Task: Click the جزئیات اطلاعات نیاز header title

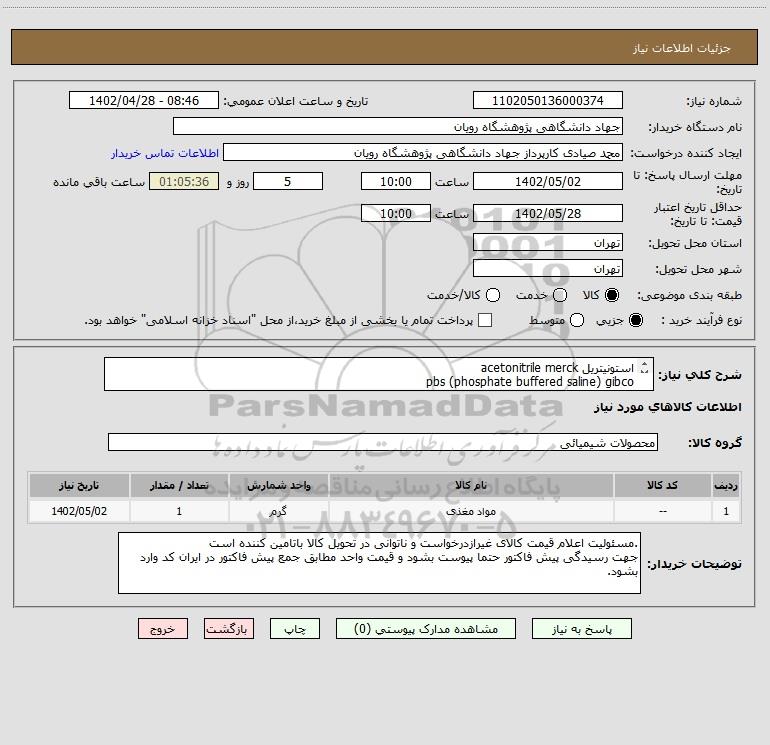Action: click(x=682, y=48)
